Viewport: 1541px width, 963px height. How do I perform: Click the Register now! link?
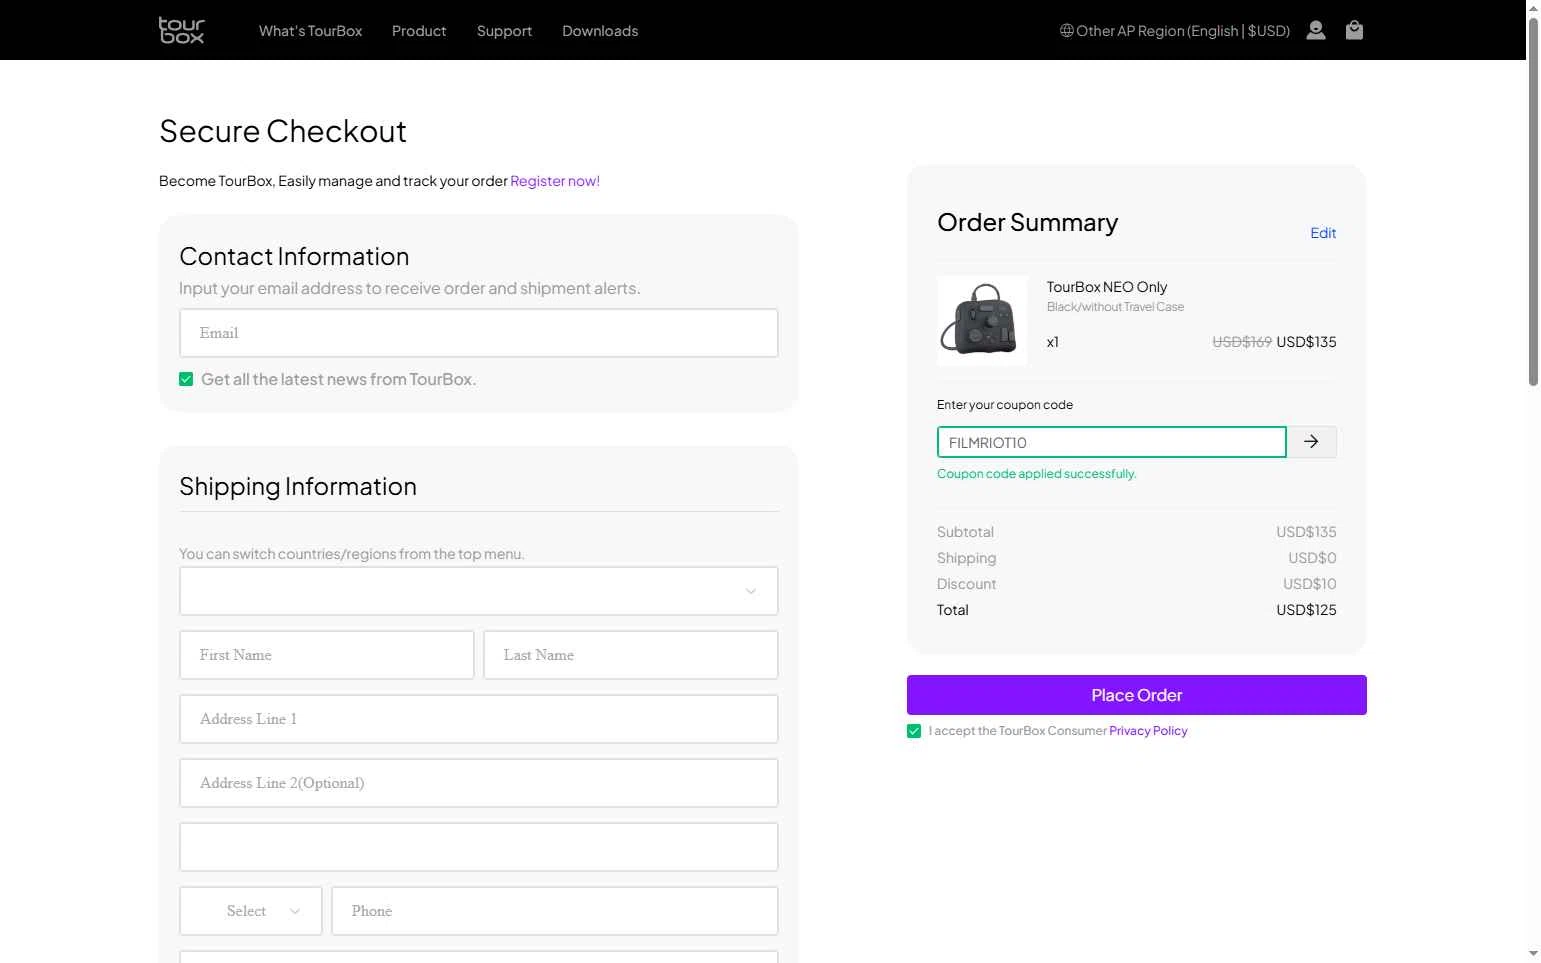tap(555, 181)
